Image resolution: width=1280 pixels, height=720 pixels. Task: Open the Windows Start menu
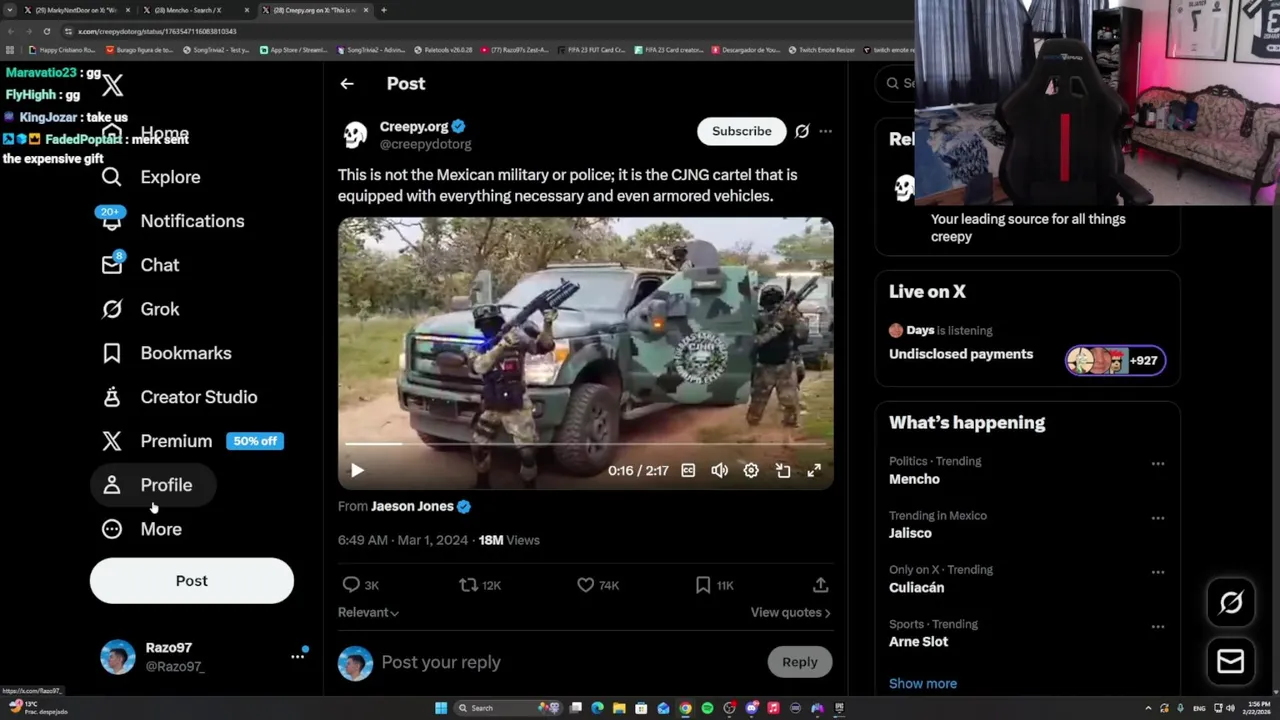(441, 708)
